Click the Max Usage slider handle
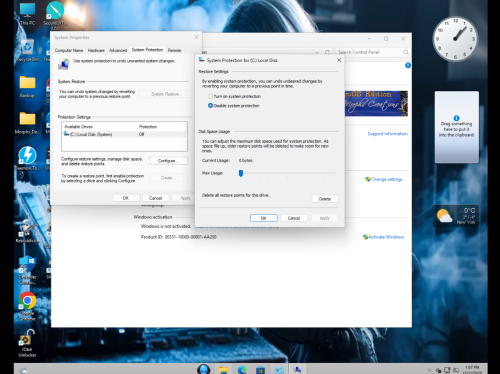 [241, 173]
